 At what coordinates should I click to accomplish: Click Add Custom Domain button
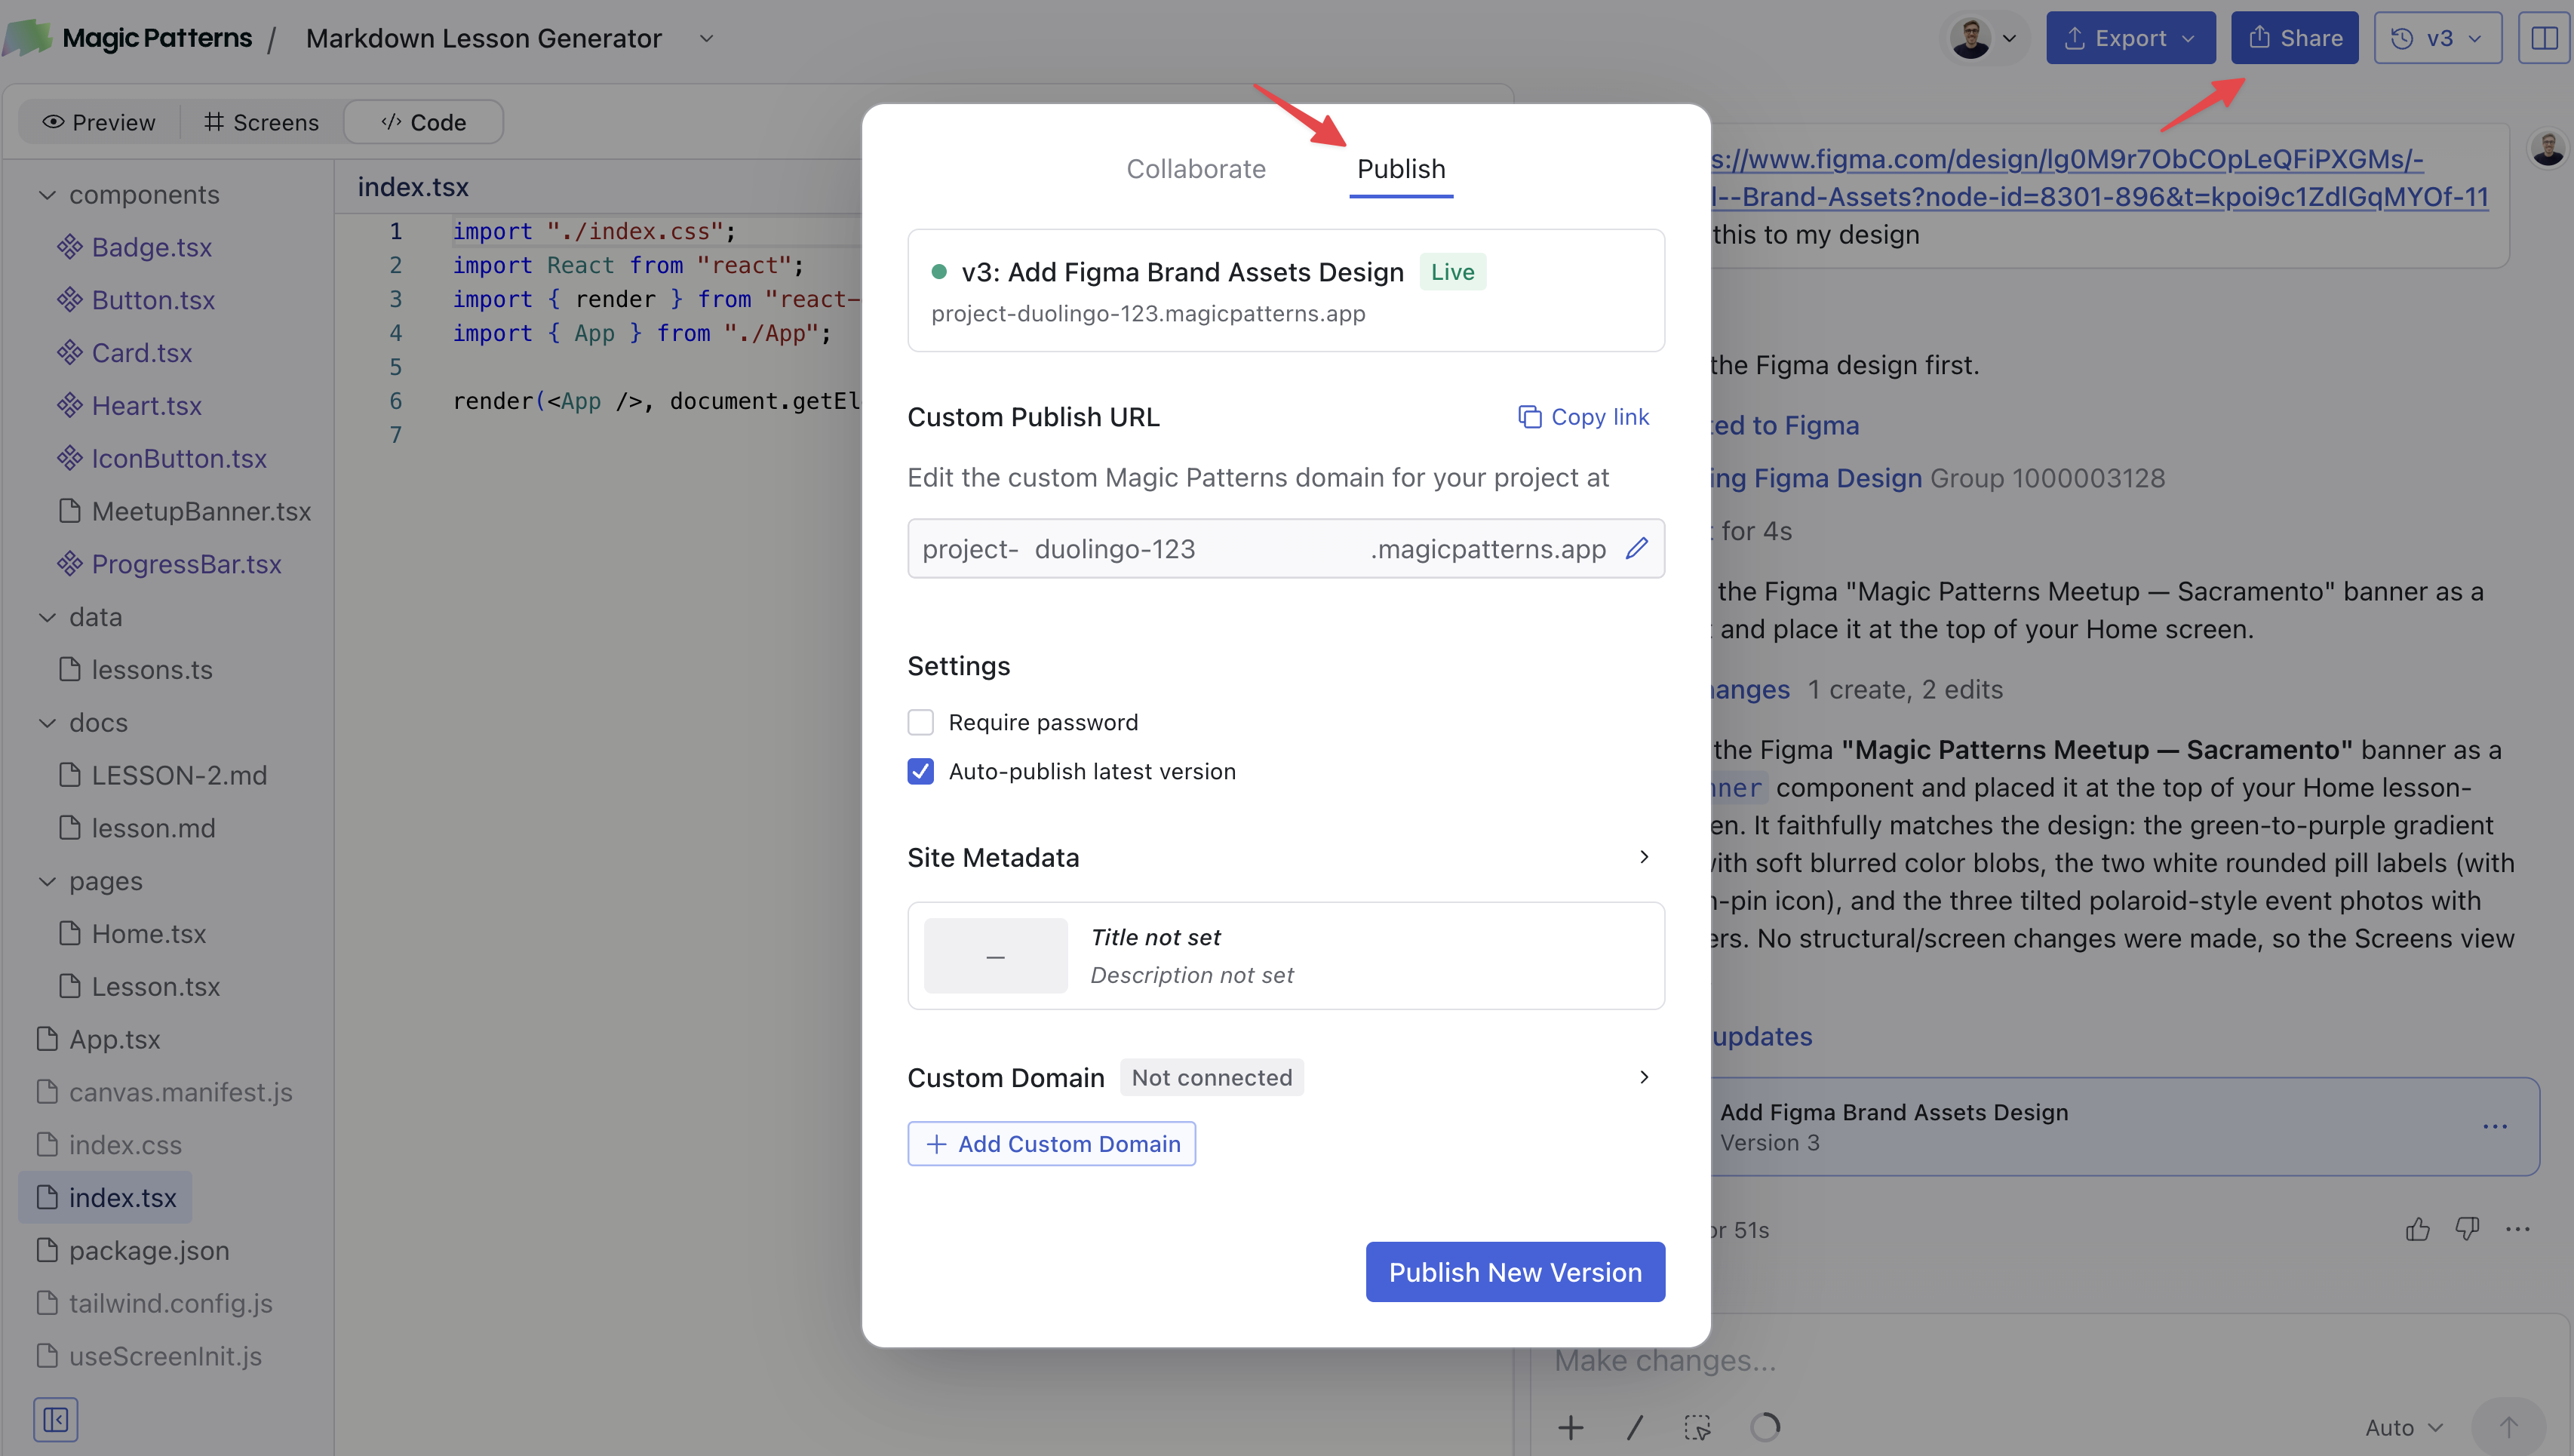point(1051,1143)
